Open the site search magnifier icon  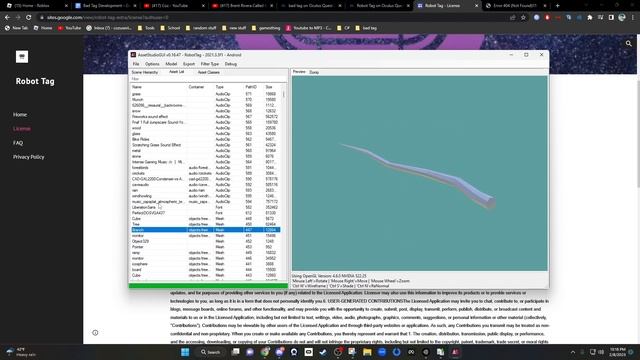[x=629, y=43]
